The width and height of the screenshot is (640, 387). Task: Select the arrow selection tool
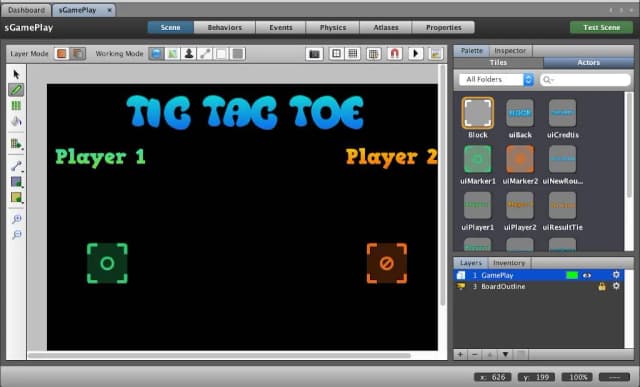[16, 74]
